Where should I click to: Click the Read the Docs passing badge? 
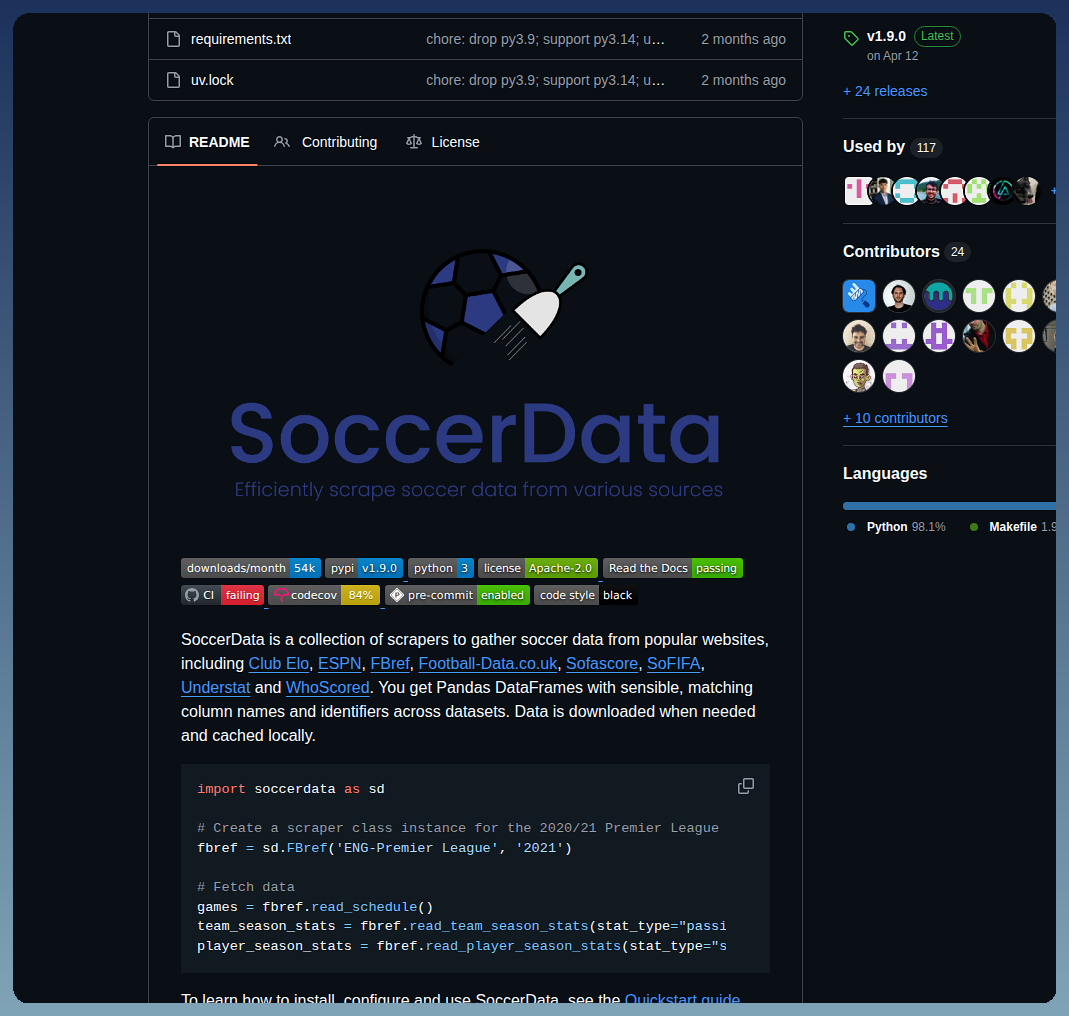click(673, 568)
